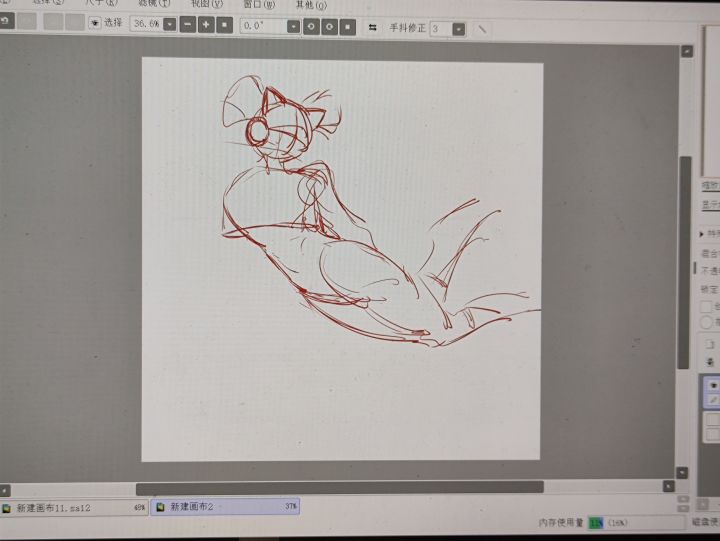Open the zoom percentage dropdown next to 36.6%
The height and width of the screenshot is (541, 720).
pos(170,24)
